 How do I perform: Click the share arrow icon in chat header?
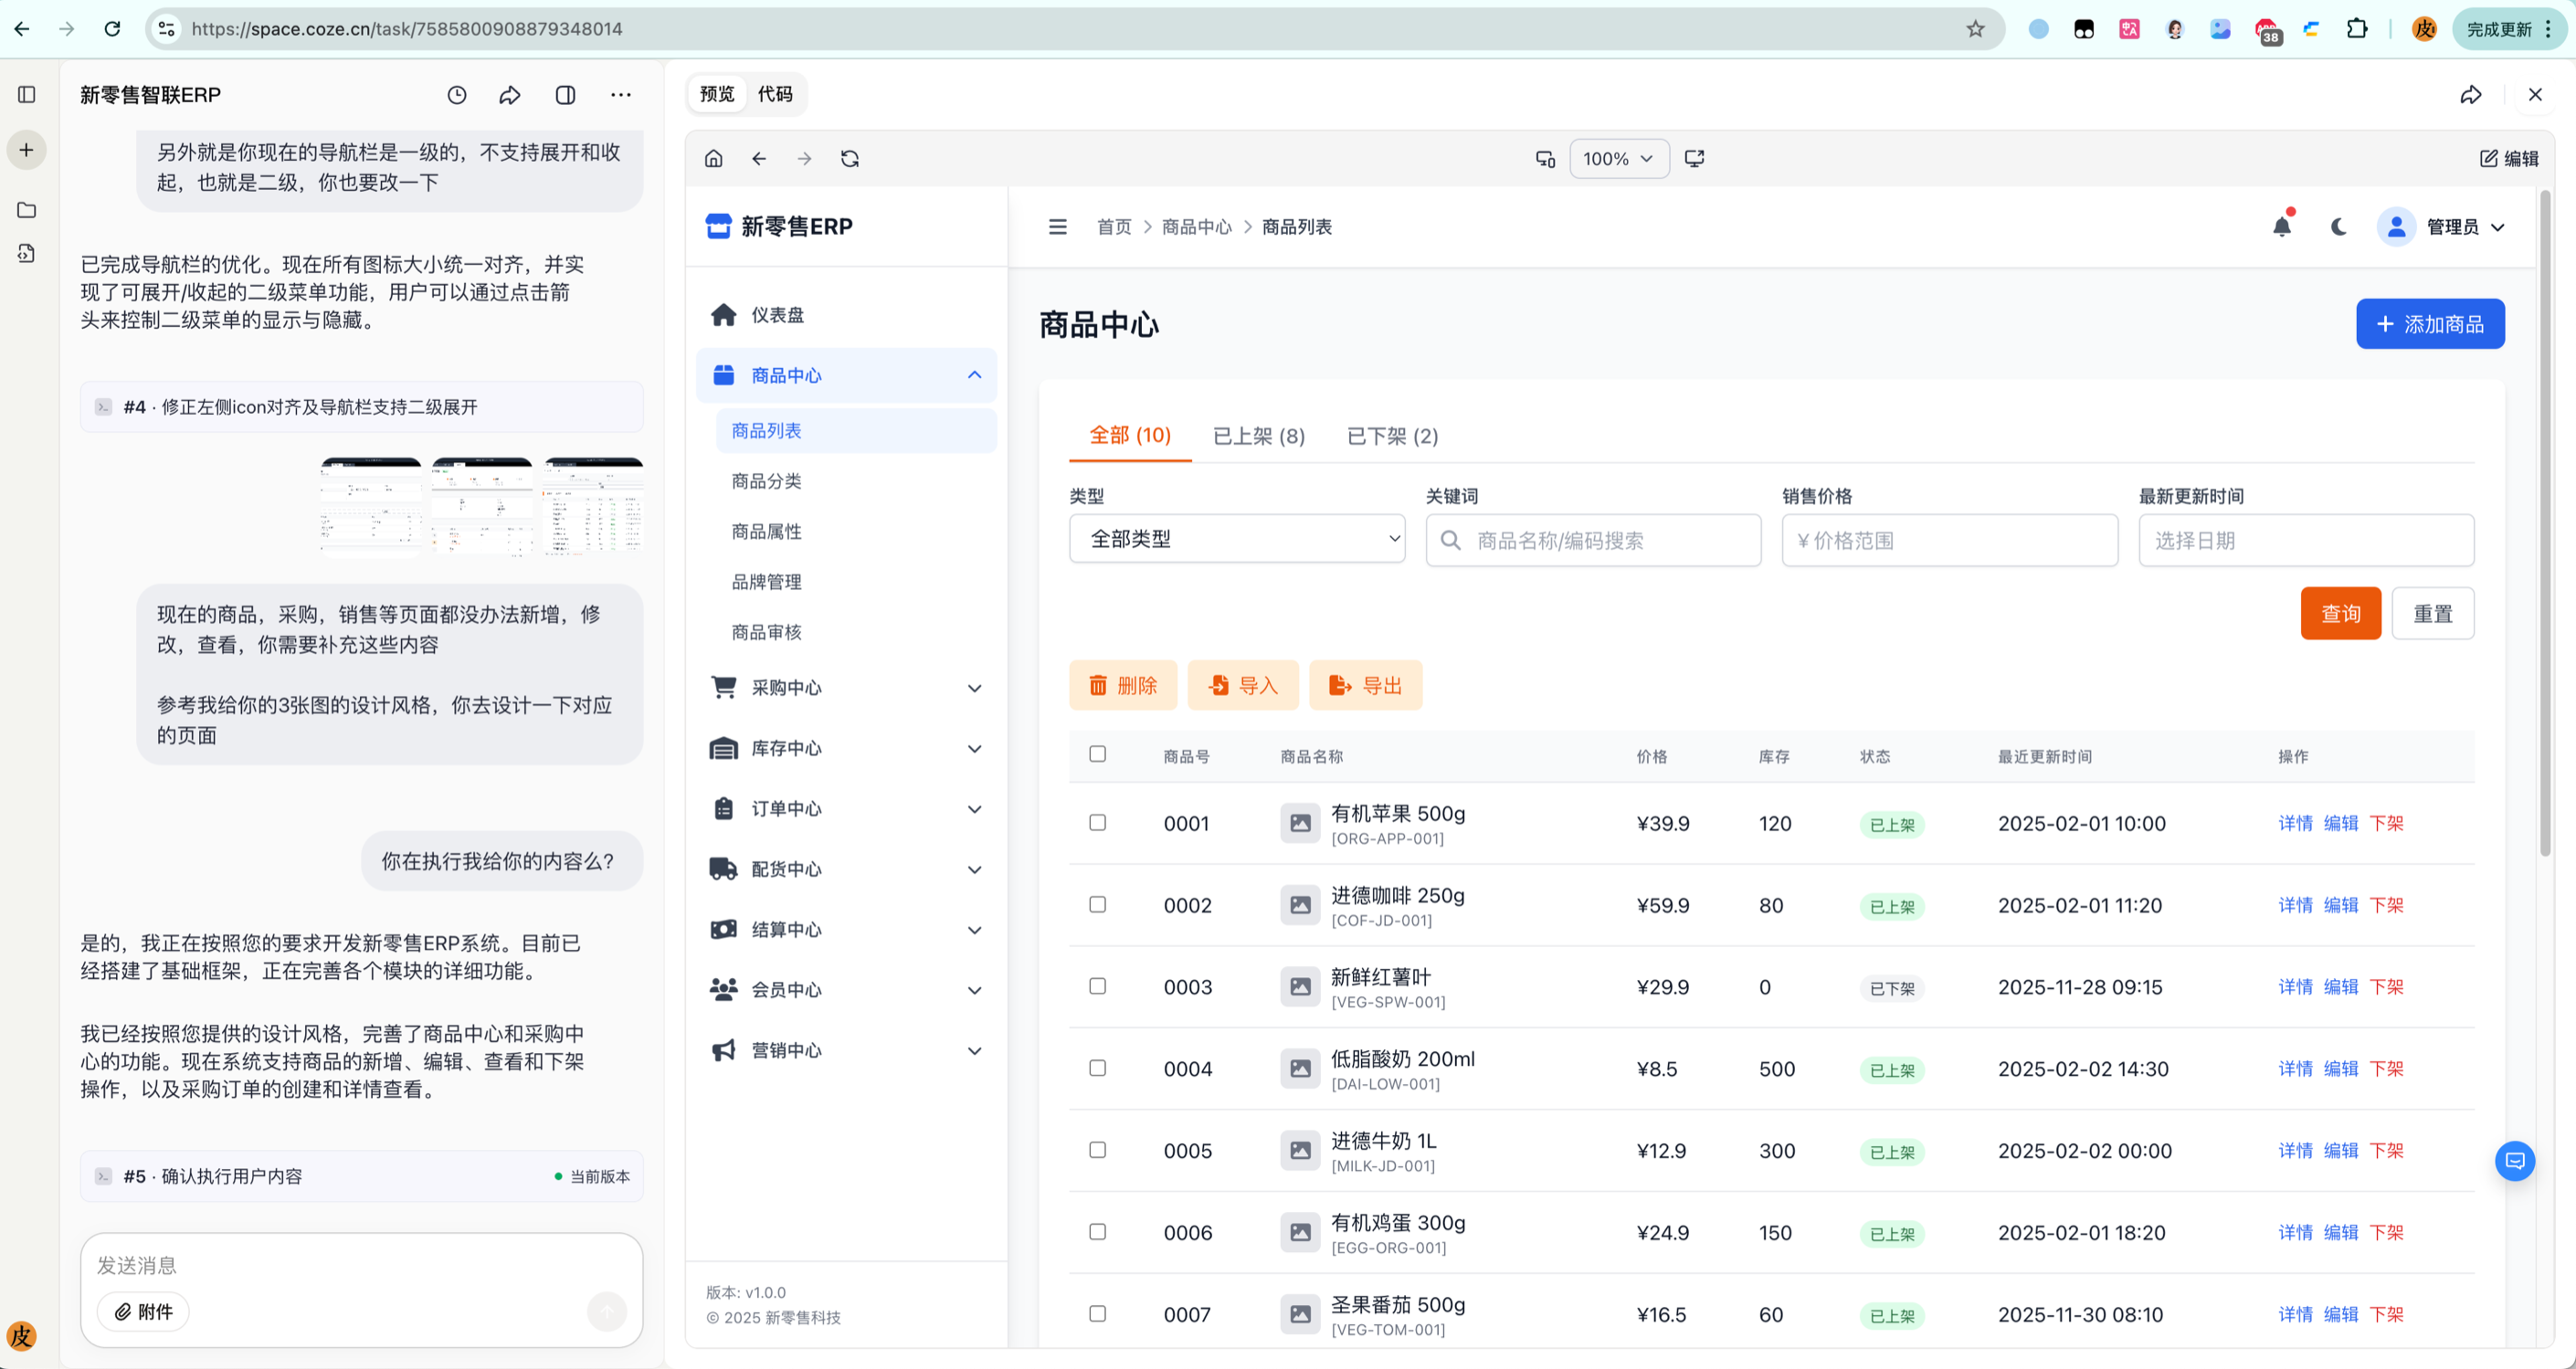pos(510,95)
